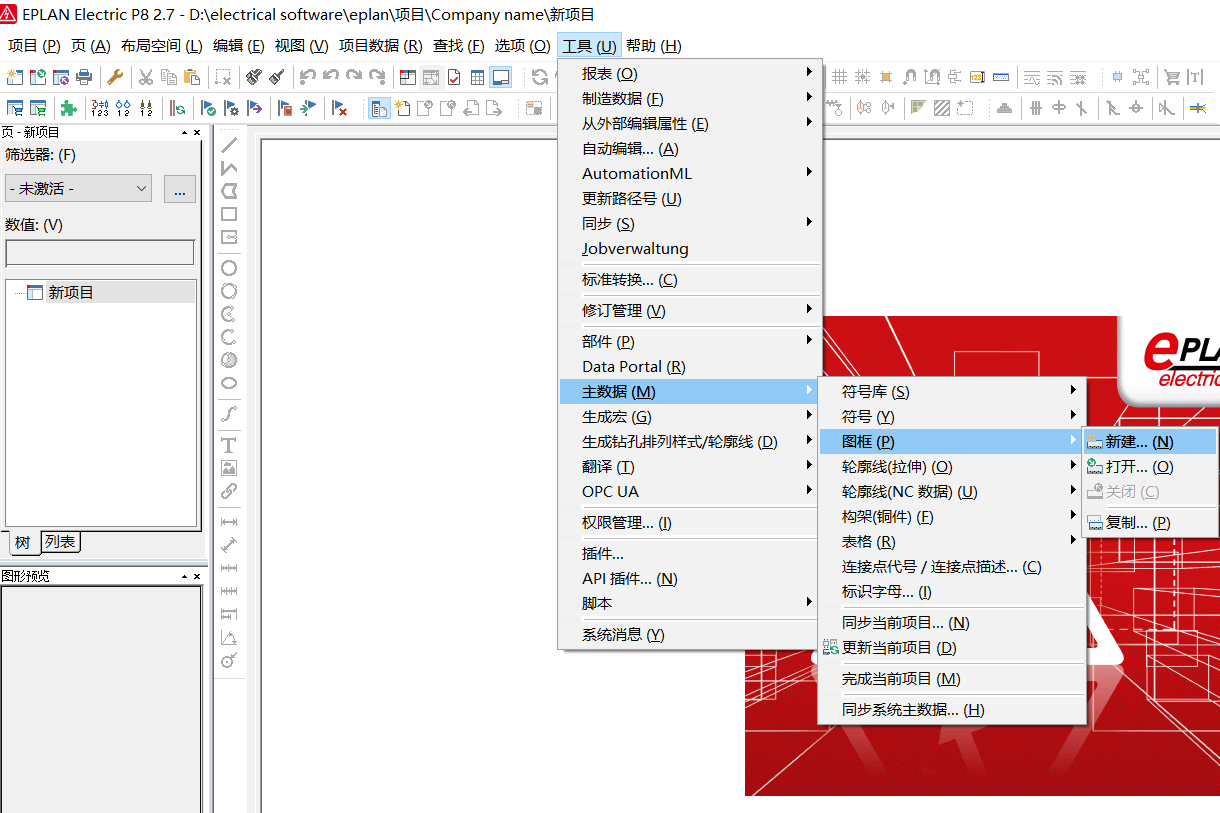Select the ellipse drawing tool

(x=229, y=383)
